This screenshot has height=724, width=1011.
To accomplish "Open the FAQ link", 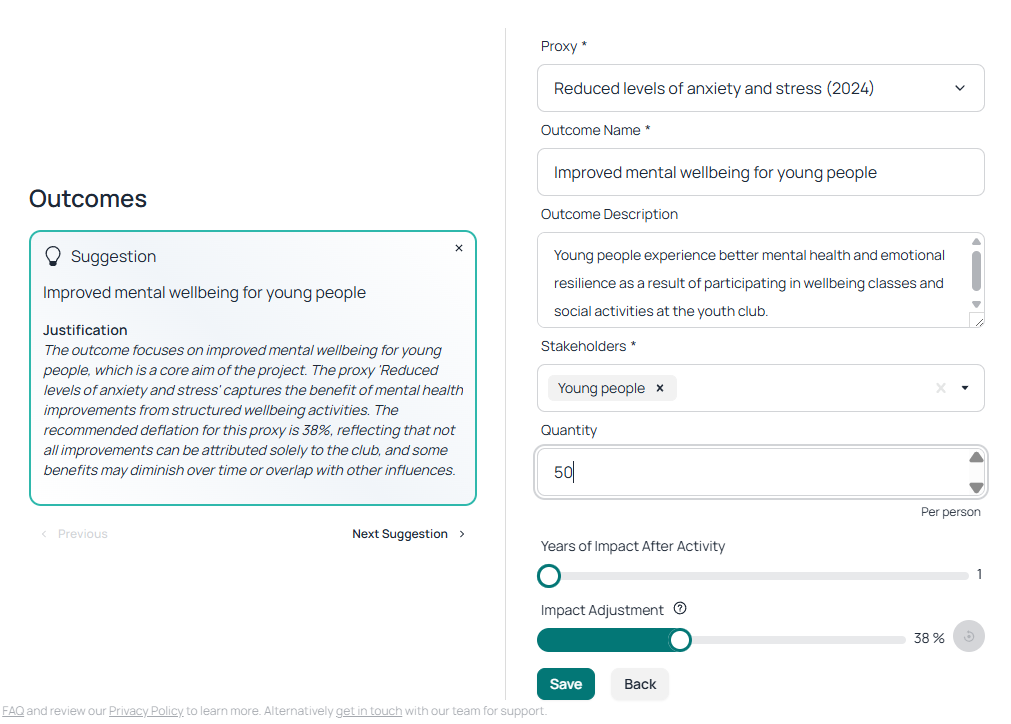I will [13, 711].
